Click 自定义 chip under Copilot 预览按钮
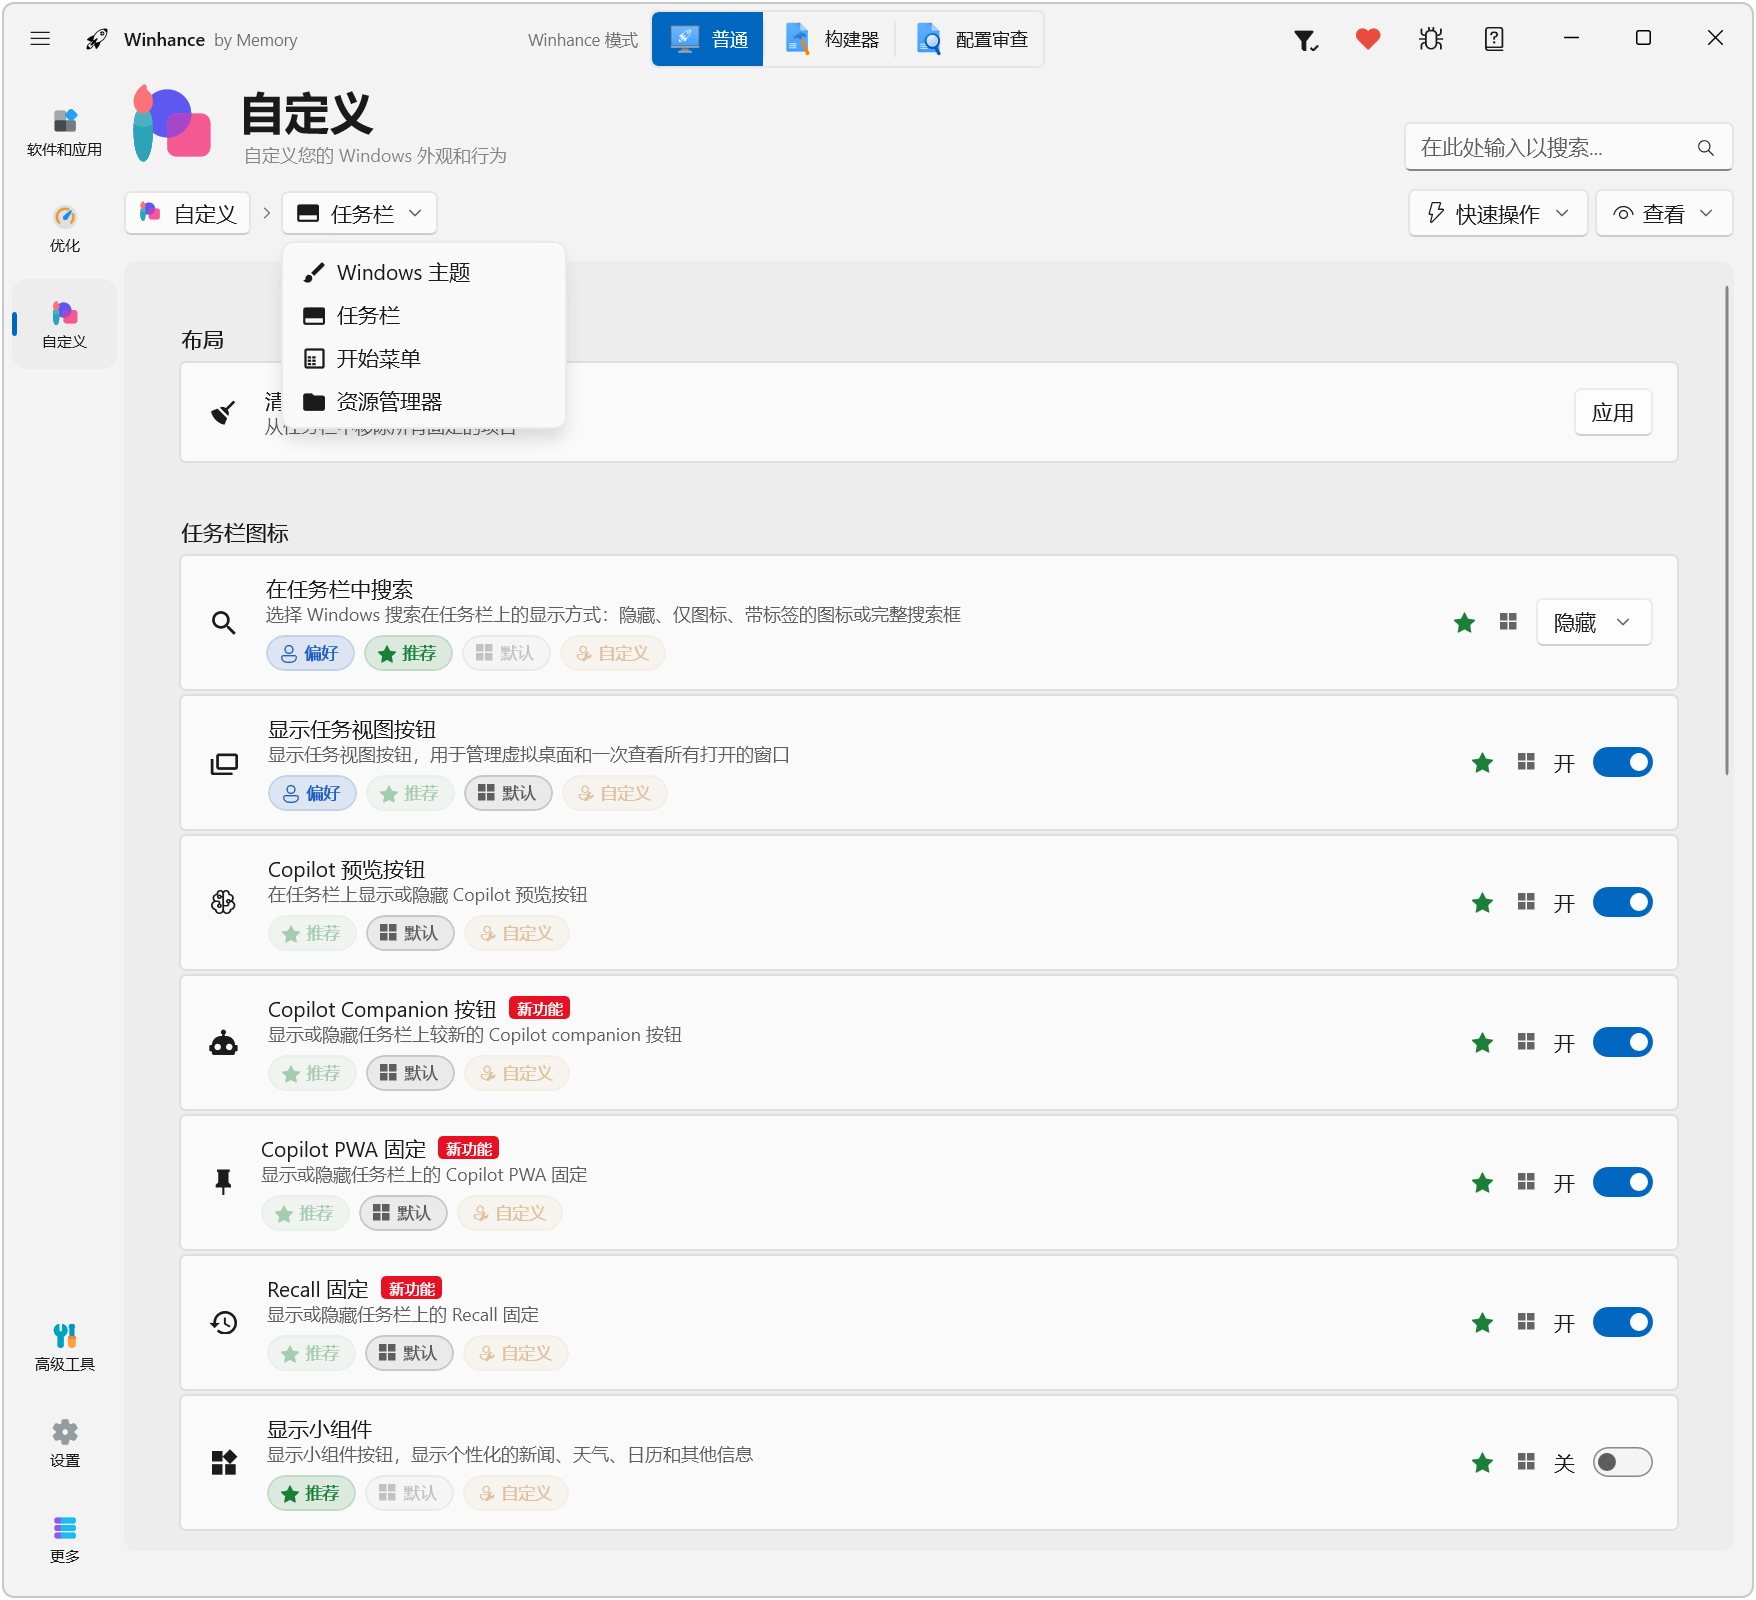This screenshot has width=1756, height=1600. pyautogui.click(x=517, y=933)
